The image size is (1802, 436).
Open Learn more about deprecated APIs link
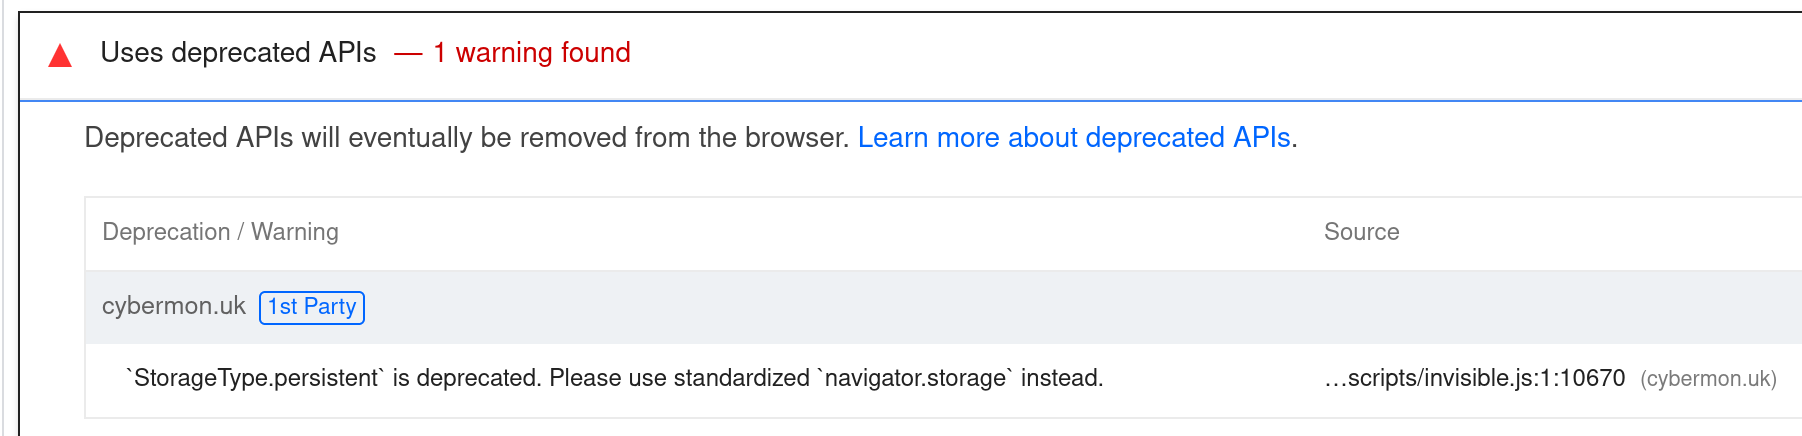(x=1074, y=138)
